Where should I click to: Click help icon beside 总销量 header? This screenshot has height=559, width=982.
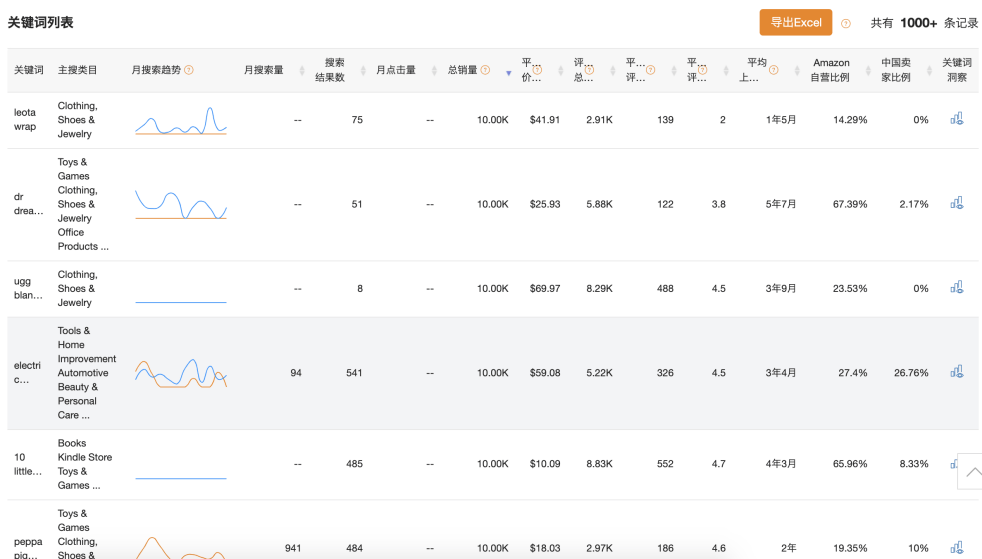pyautogui.click(x=485, y=70)
